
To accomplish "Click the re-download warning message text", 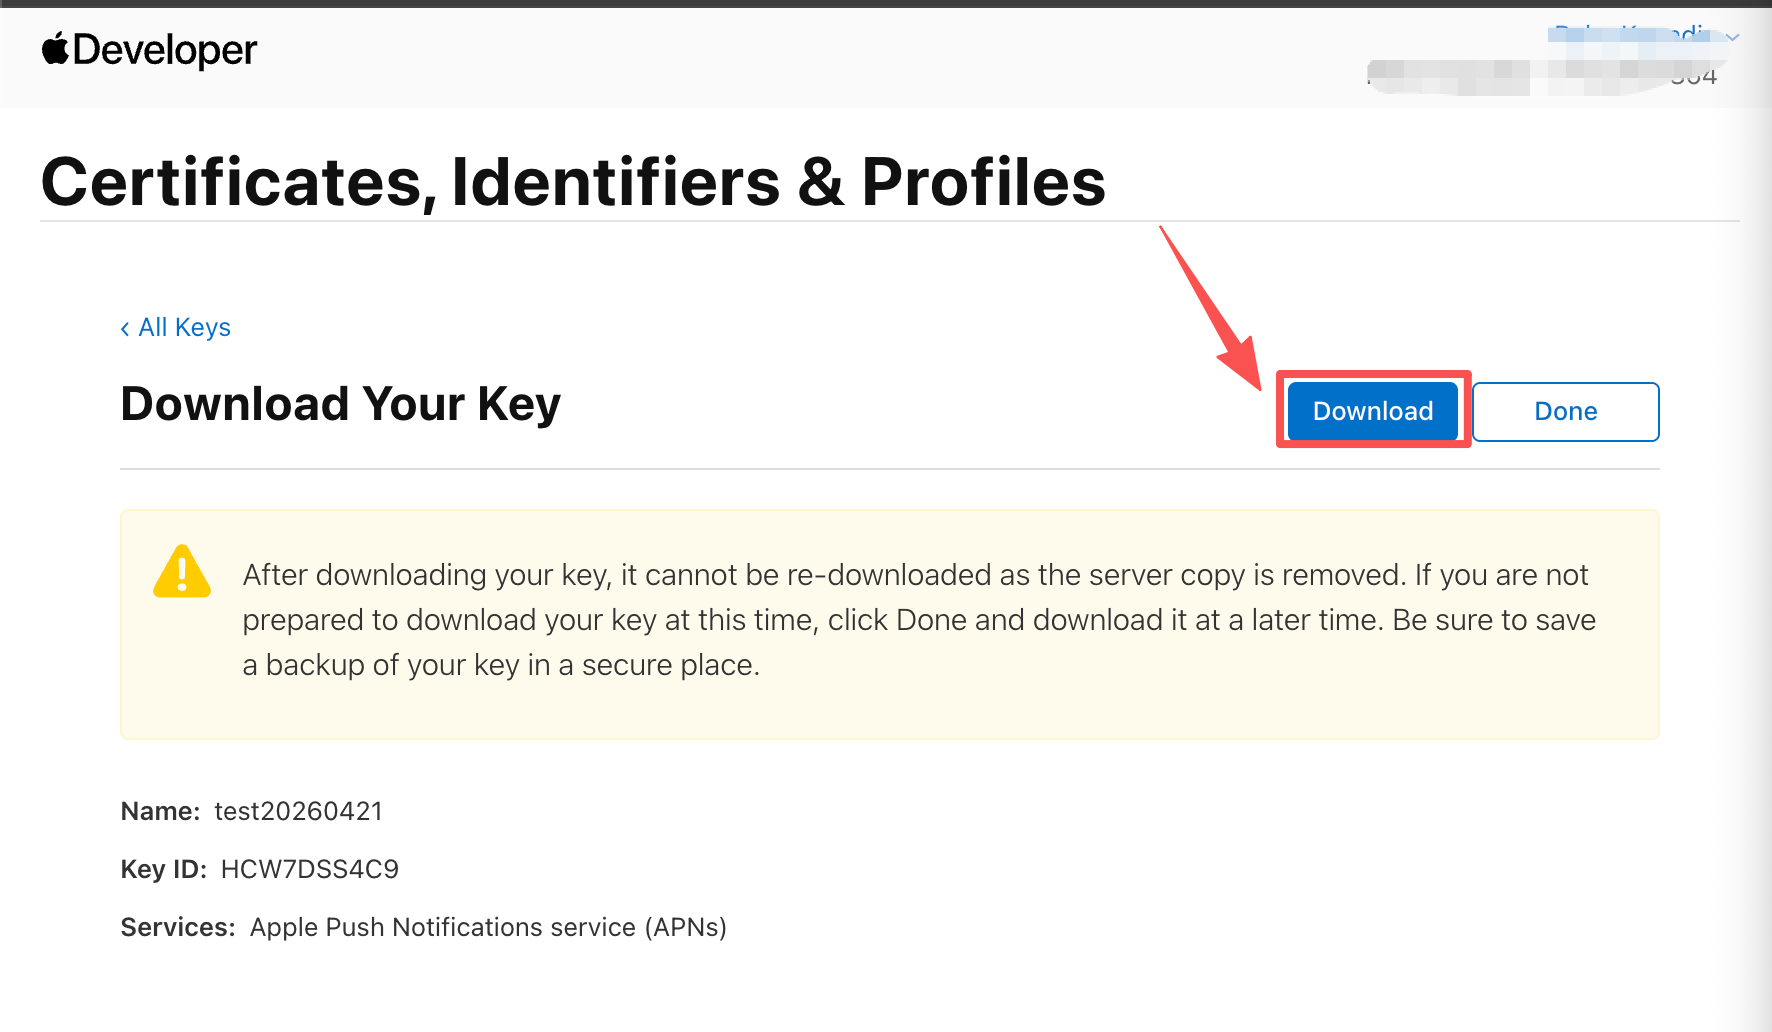I will tap(918, 619).
